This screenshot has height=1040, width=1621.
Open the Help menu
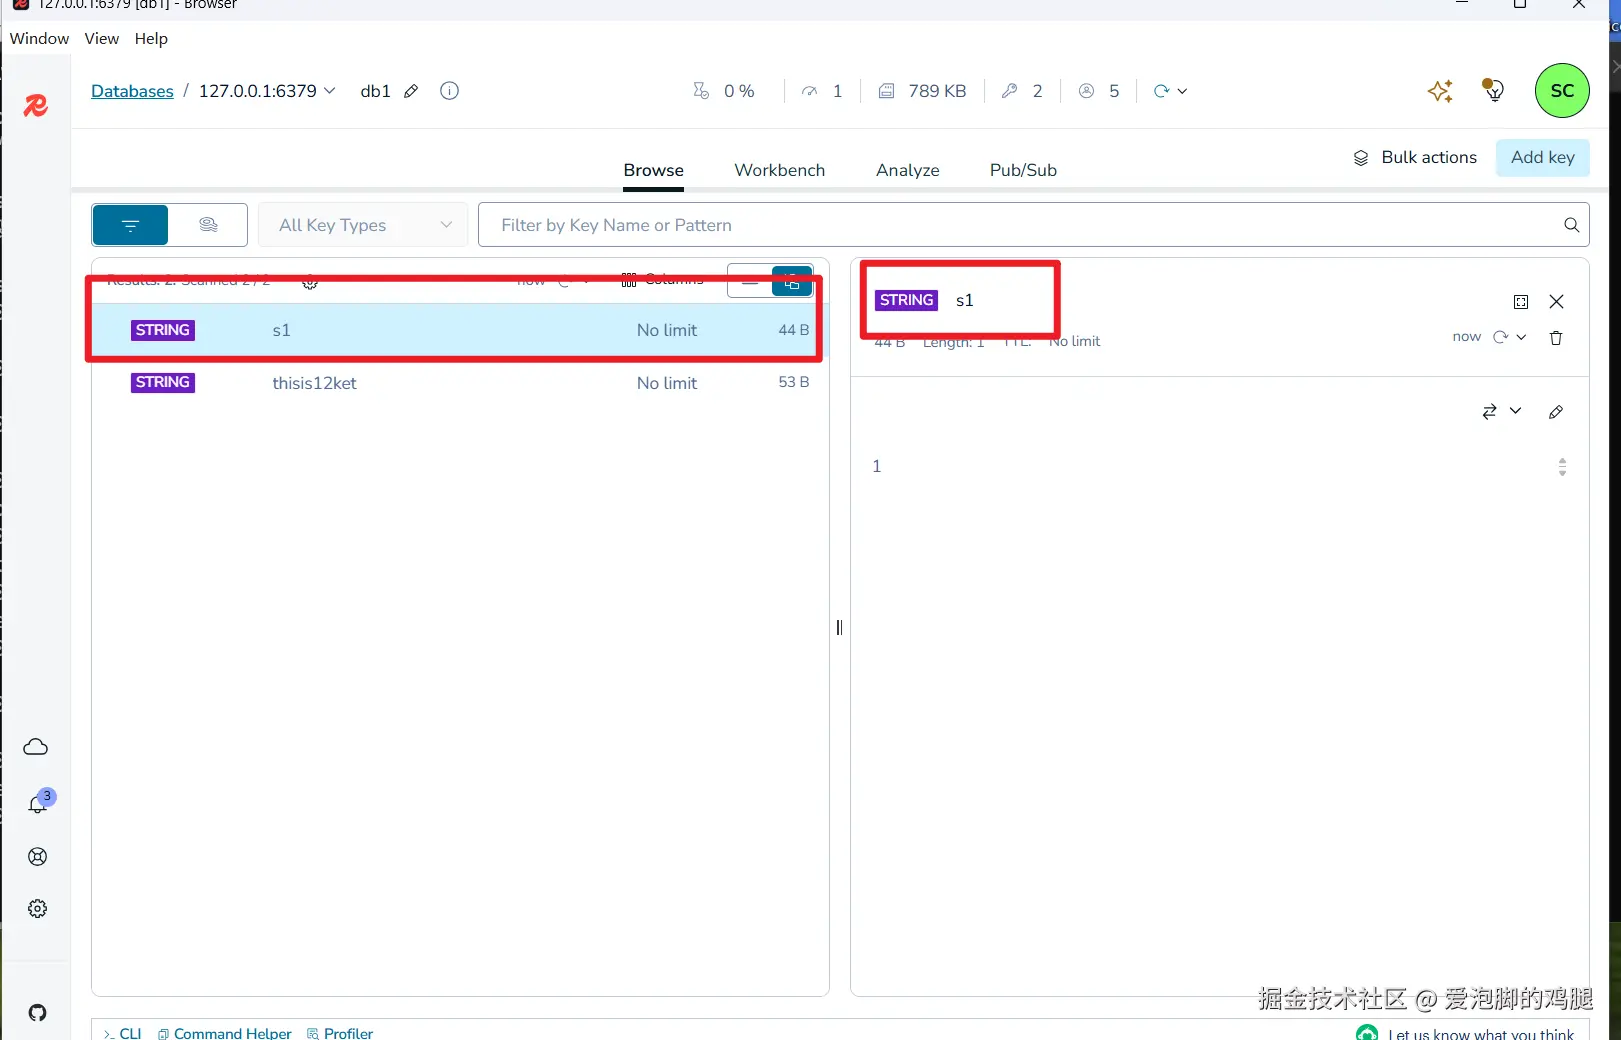click(x=151, y=38)
